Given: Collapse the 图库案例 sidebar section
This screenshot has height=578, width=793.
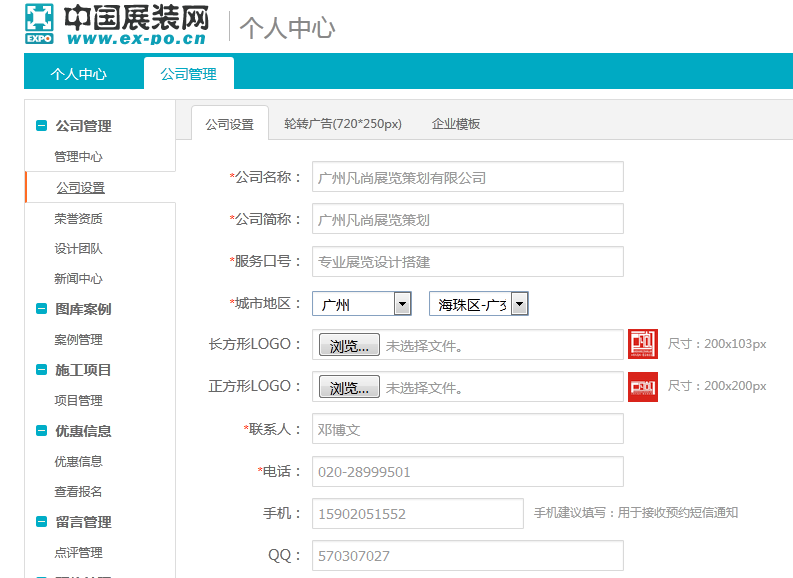Looking at the screenshot, I should click(41, 309).
